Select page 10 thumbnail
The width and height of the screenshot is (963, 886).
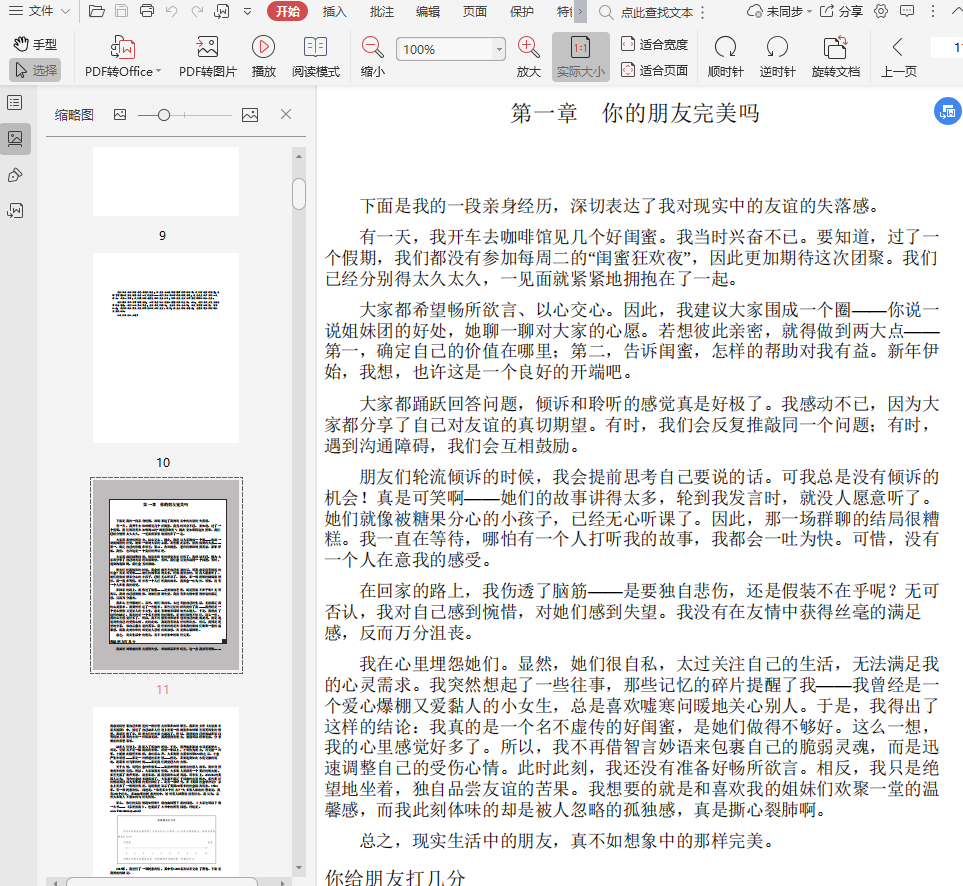(x=166, y=348)
